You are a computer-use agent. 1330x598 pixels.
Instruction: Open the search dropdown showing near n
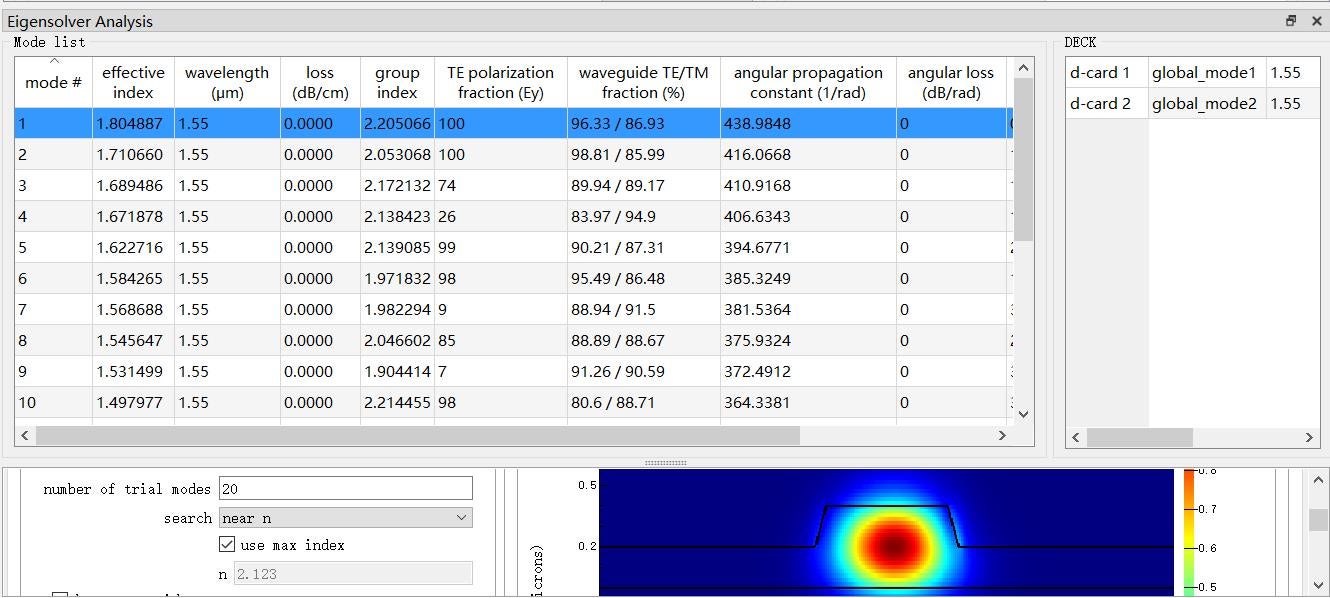346,518
